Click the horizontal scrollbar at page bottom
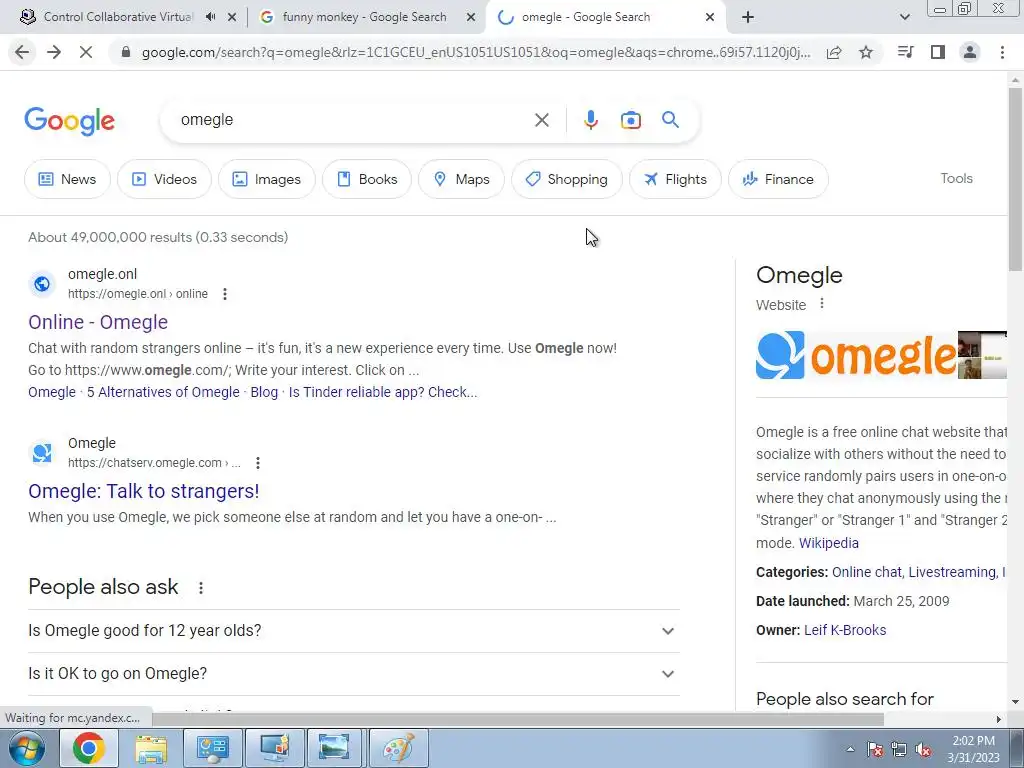 tap(518, 719)
